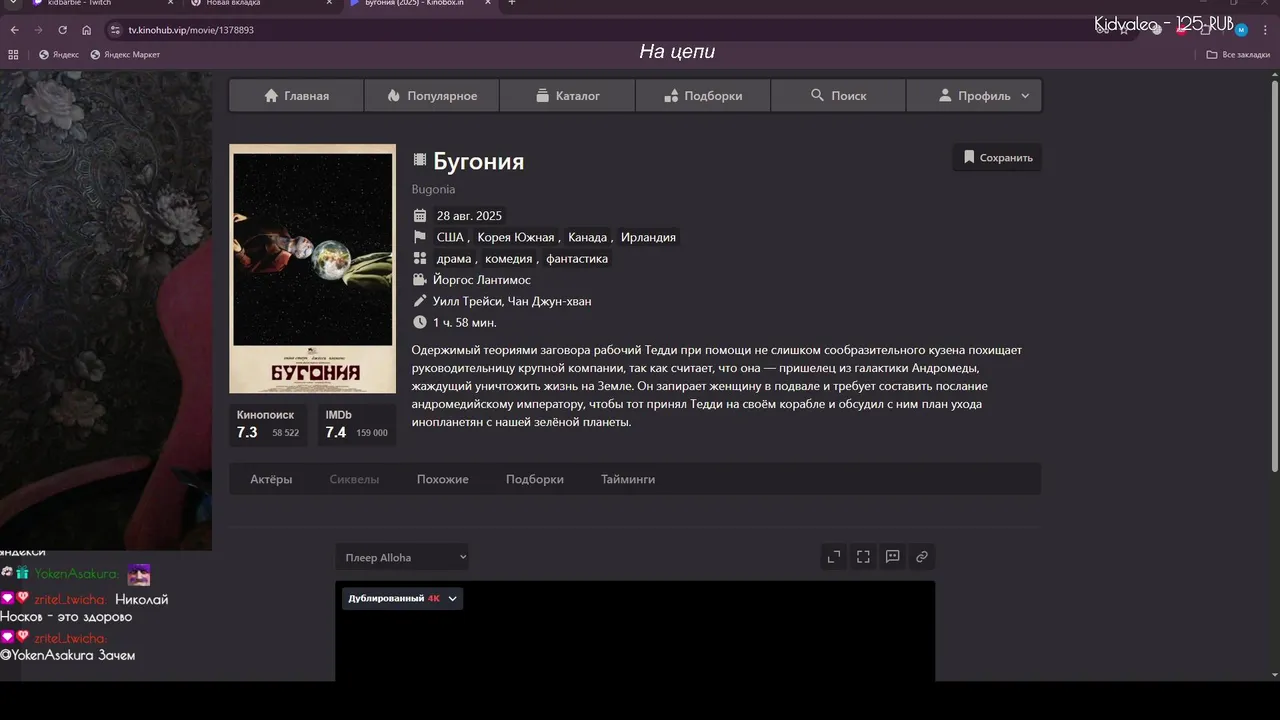The image size is (1280, 720).
Task: Filter by country США
Action: (450, 237)
